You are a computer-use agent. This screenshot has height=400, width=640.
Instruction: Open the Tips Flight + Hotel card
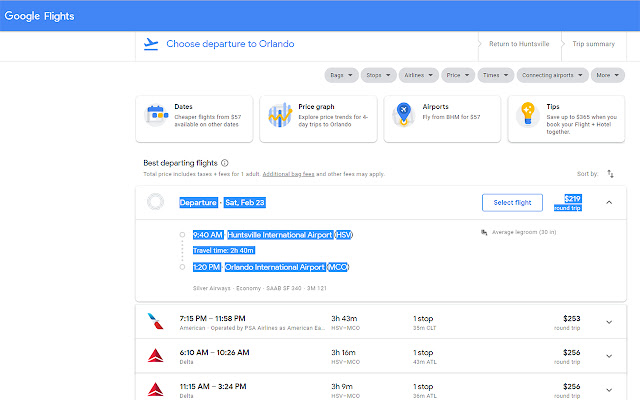click(566, 119)
